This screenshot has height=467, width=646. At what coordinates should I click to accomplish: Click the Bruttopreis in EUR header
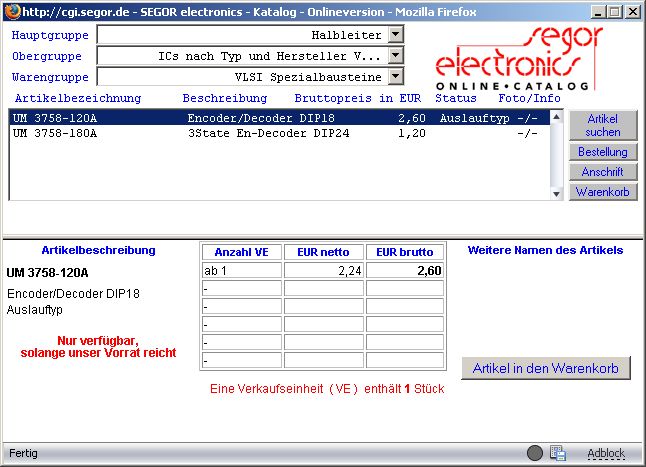358,98
